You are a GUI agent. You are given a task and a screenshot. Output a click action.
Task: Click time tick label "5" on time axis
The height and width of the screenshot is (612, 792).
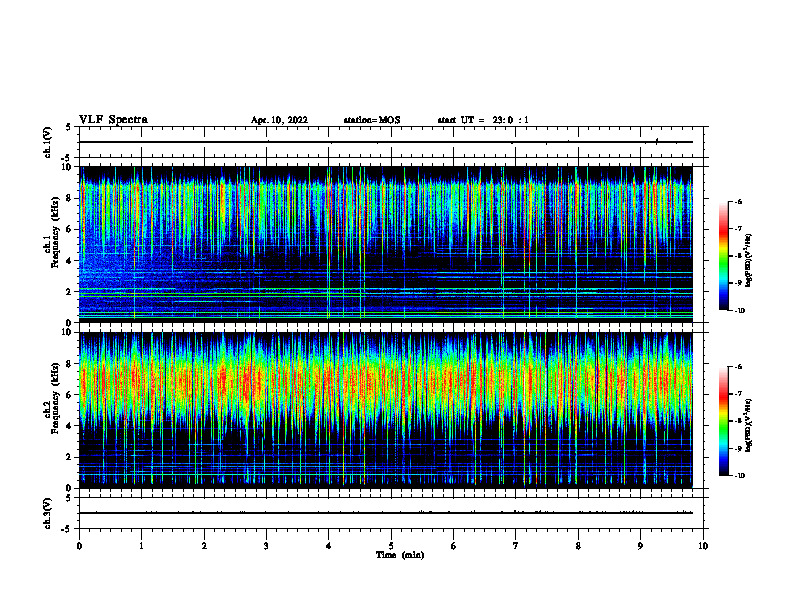pyautogui.click(x=391, y=546)
